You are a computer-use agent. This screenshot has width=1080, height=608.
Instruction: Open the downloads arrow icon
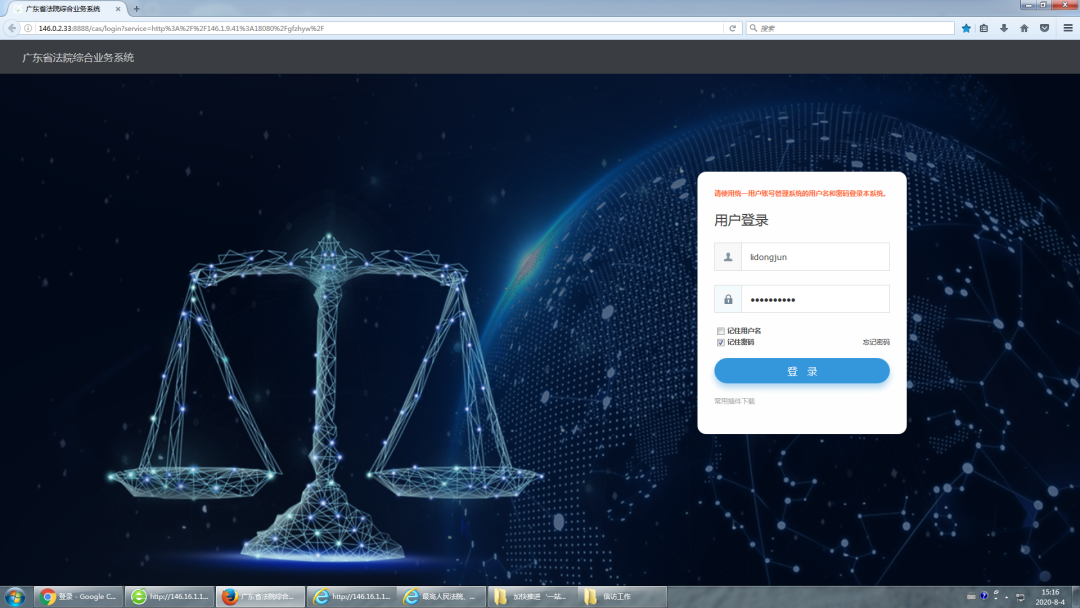[x=1004, y=28]
